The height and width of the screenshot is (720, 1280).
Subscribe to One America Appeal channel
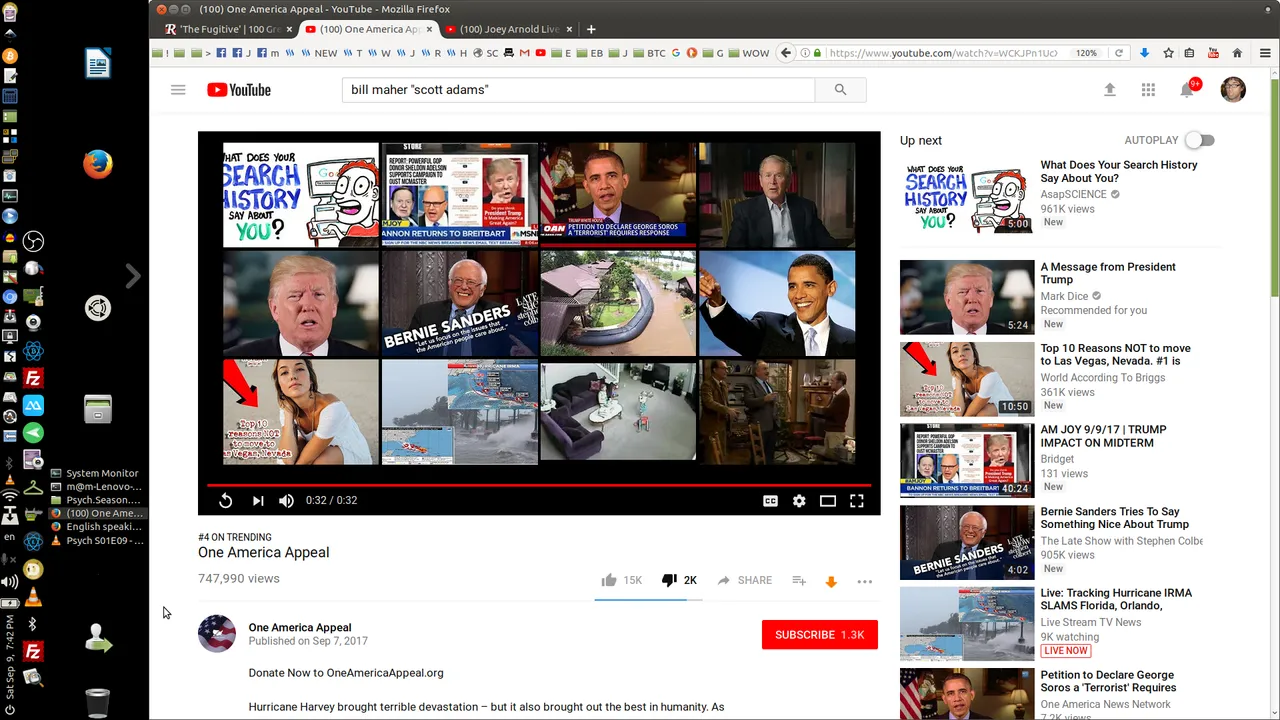coord(820,635)
